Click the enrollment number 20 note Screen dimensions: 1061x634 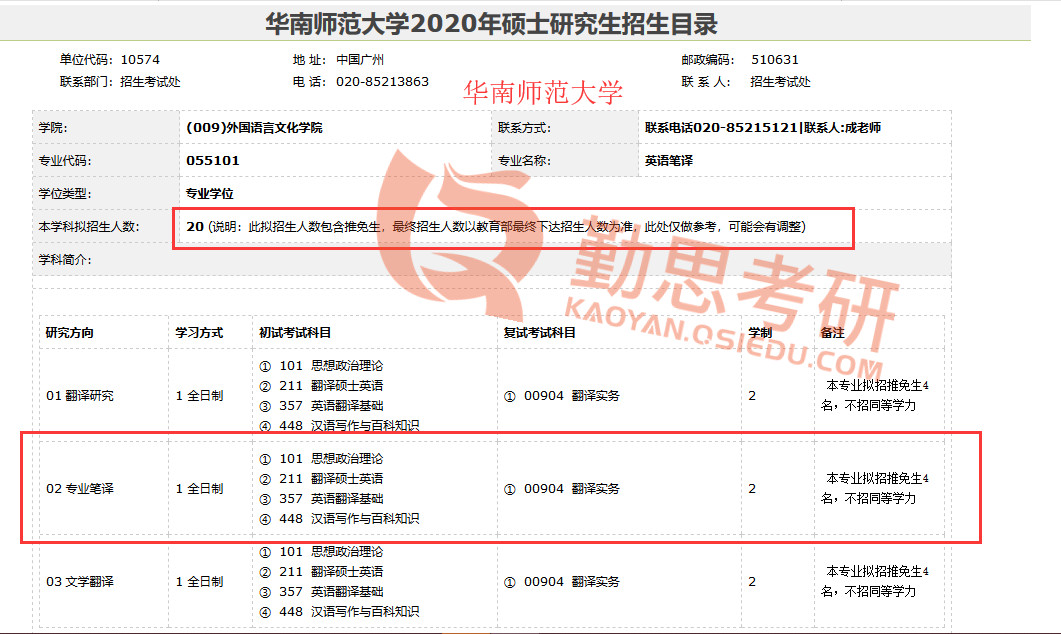(496, 227)
